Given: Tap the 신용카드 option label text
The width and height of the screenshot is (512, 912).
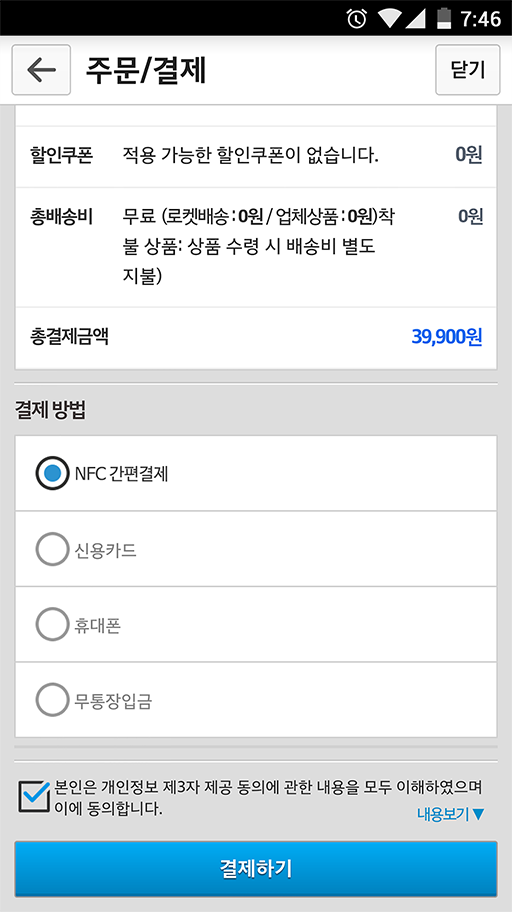Looking at the screenshot, I should [106, 550].
